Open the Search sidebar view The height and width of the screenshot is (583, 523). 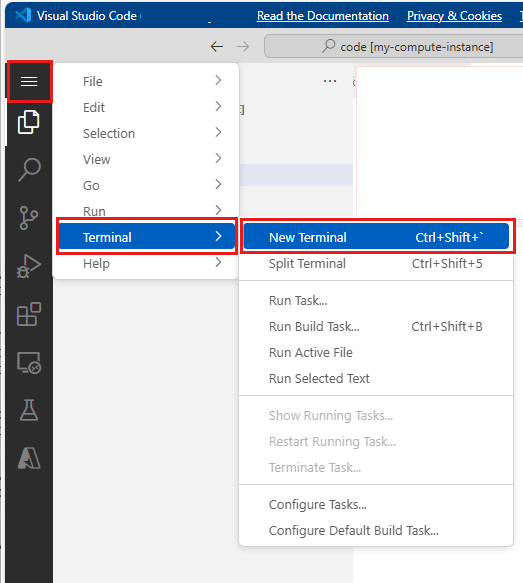(29, 170)
